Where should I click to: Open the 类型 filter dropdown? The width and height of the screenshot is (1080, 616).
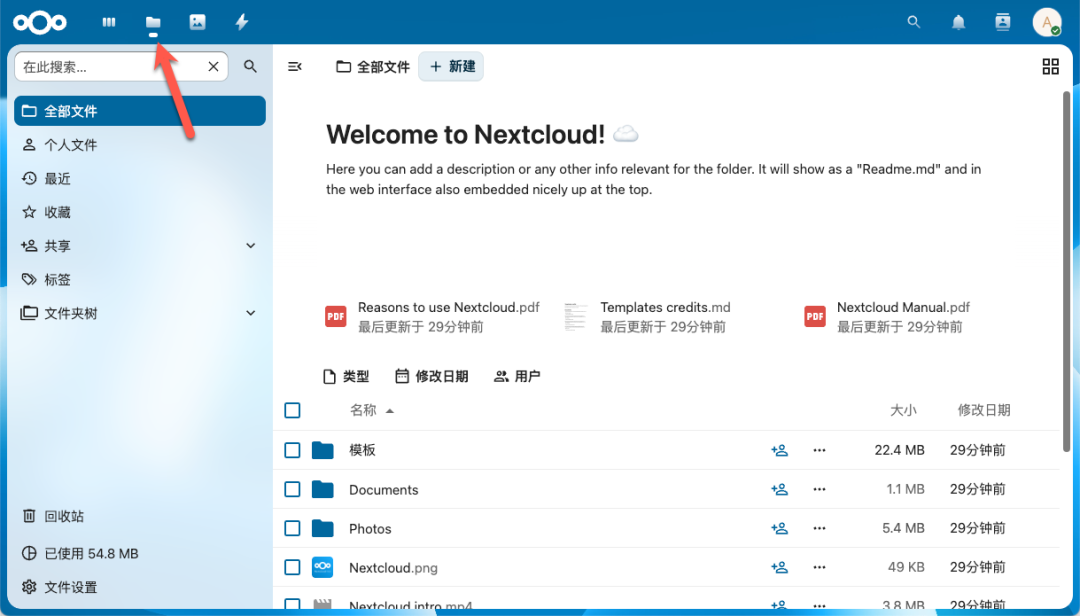tap(345, 376)
